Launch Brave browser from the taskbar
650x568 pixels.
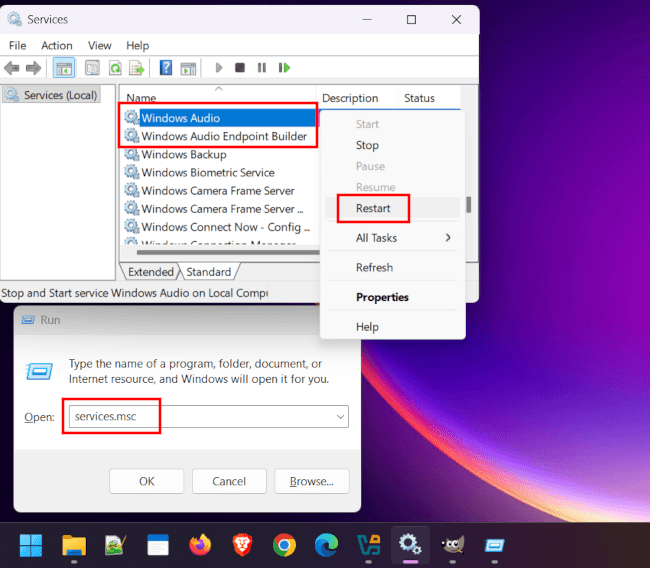[x=243, y=545]
